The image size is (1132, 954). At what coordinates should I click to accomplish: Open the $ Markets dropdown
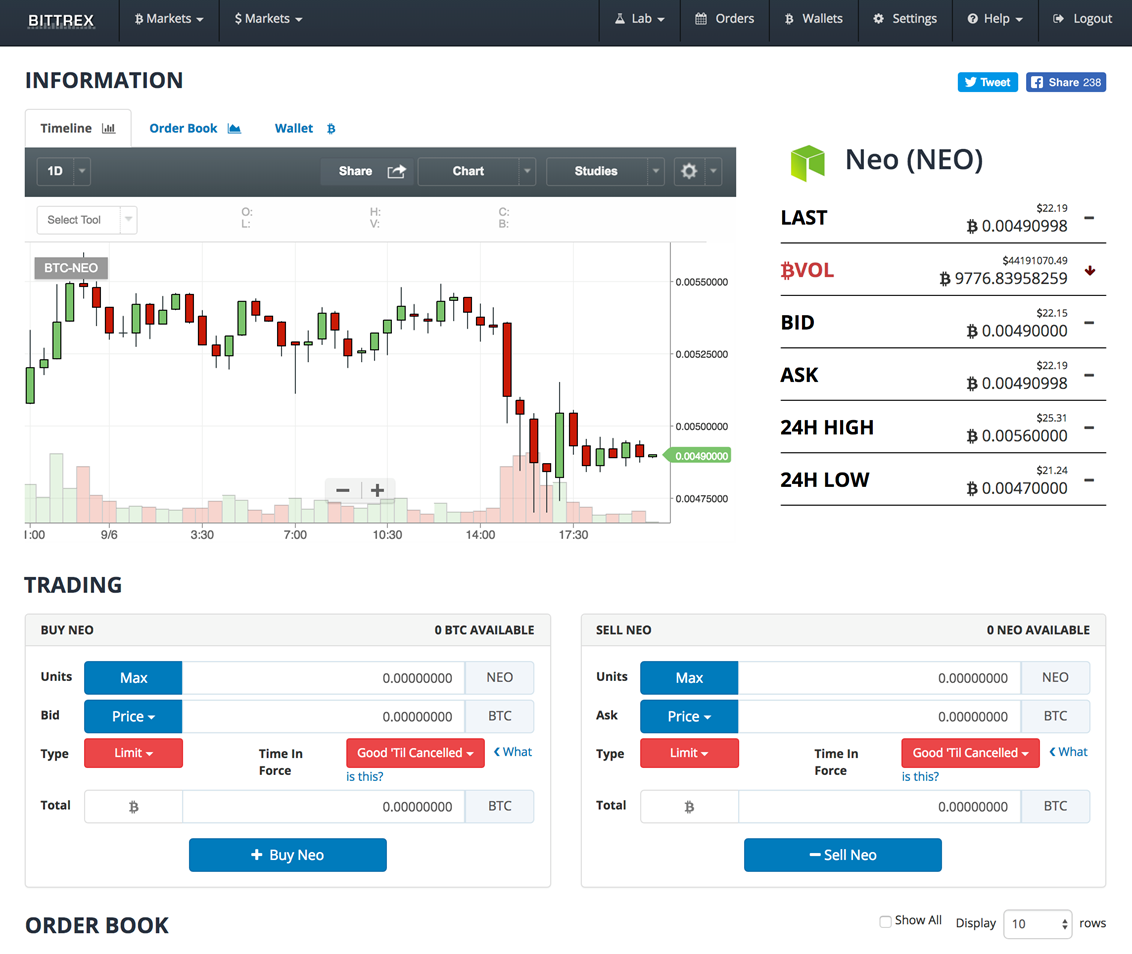tap(268, 19)
